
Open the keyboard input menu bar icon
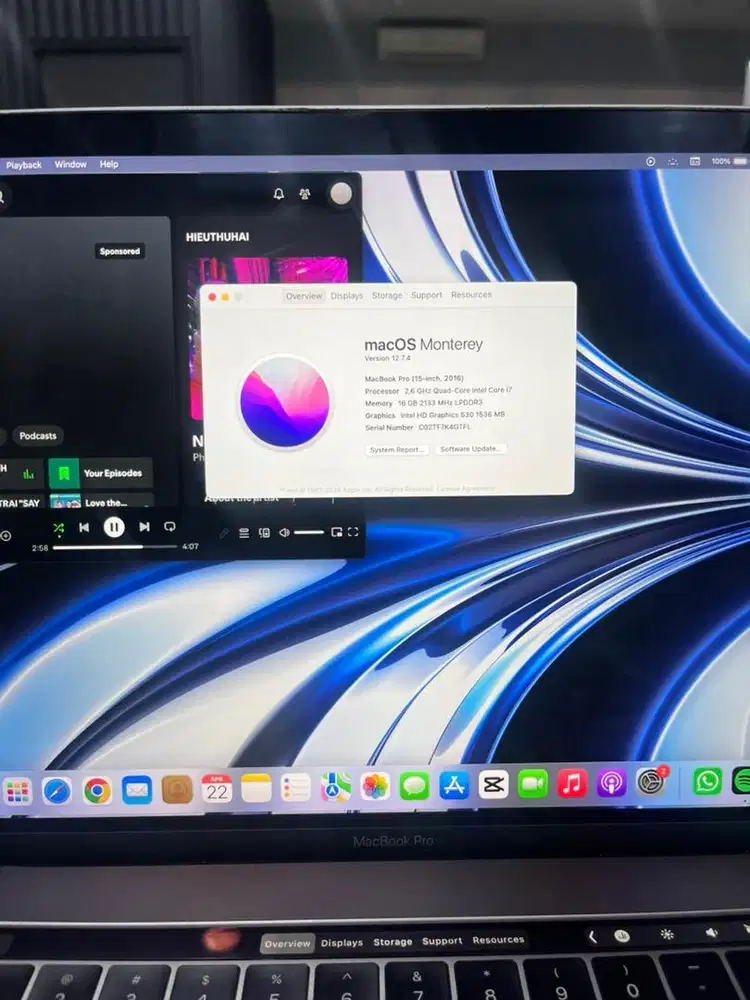(x=695, y=162)
